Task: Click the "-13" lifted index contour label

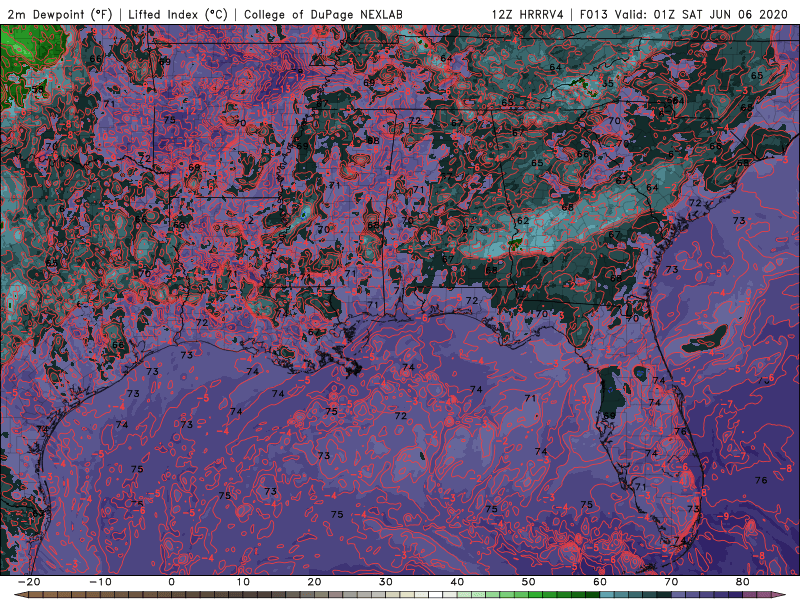Action: (282, 89)
